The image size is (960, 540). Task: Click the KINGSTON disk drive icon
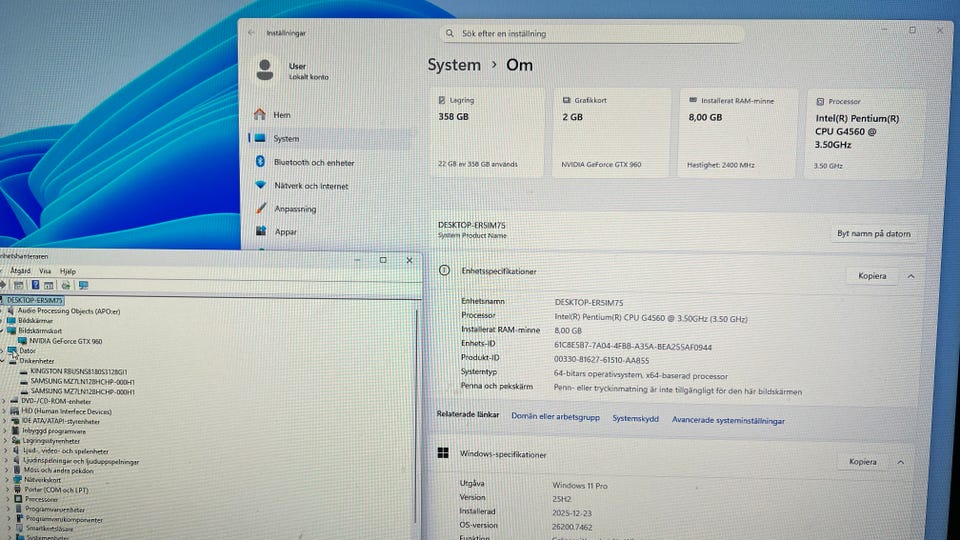tap(23, 372)
